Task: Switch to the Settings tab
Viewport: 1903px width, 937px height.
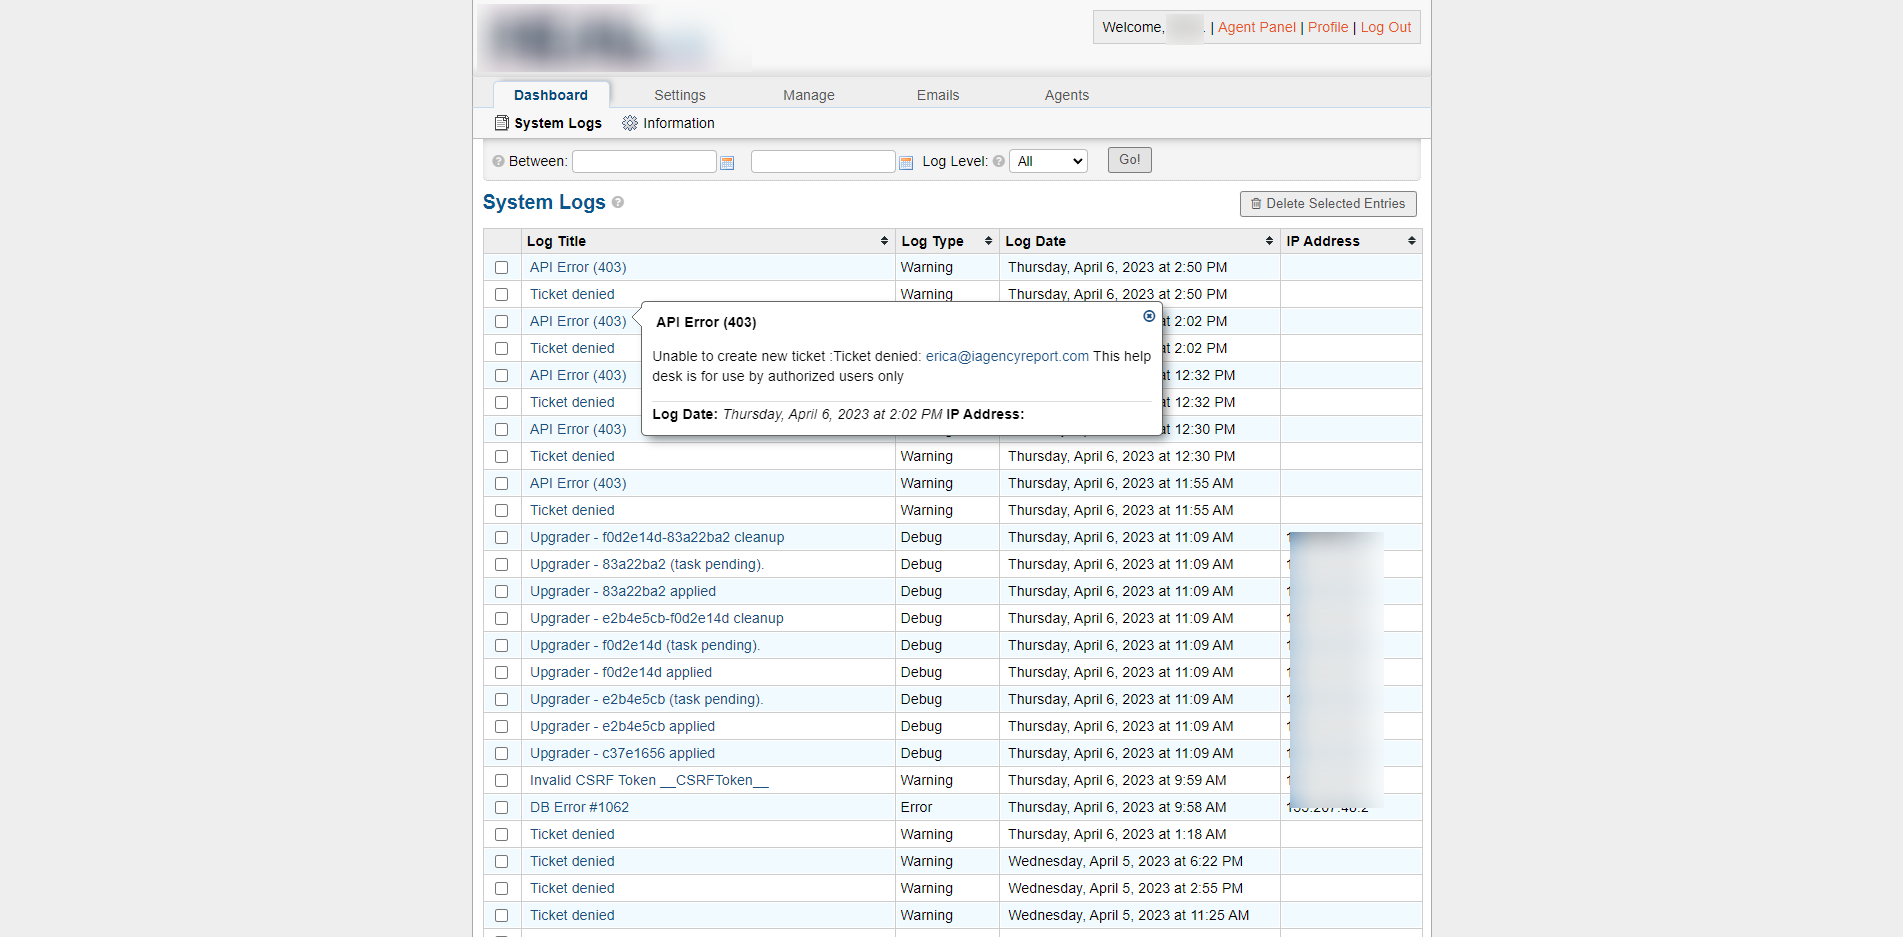Action: (x=679, y=95)
